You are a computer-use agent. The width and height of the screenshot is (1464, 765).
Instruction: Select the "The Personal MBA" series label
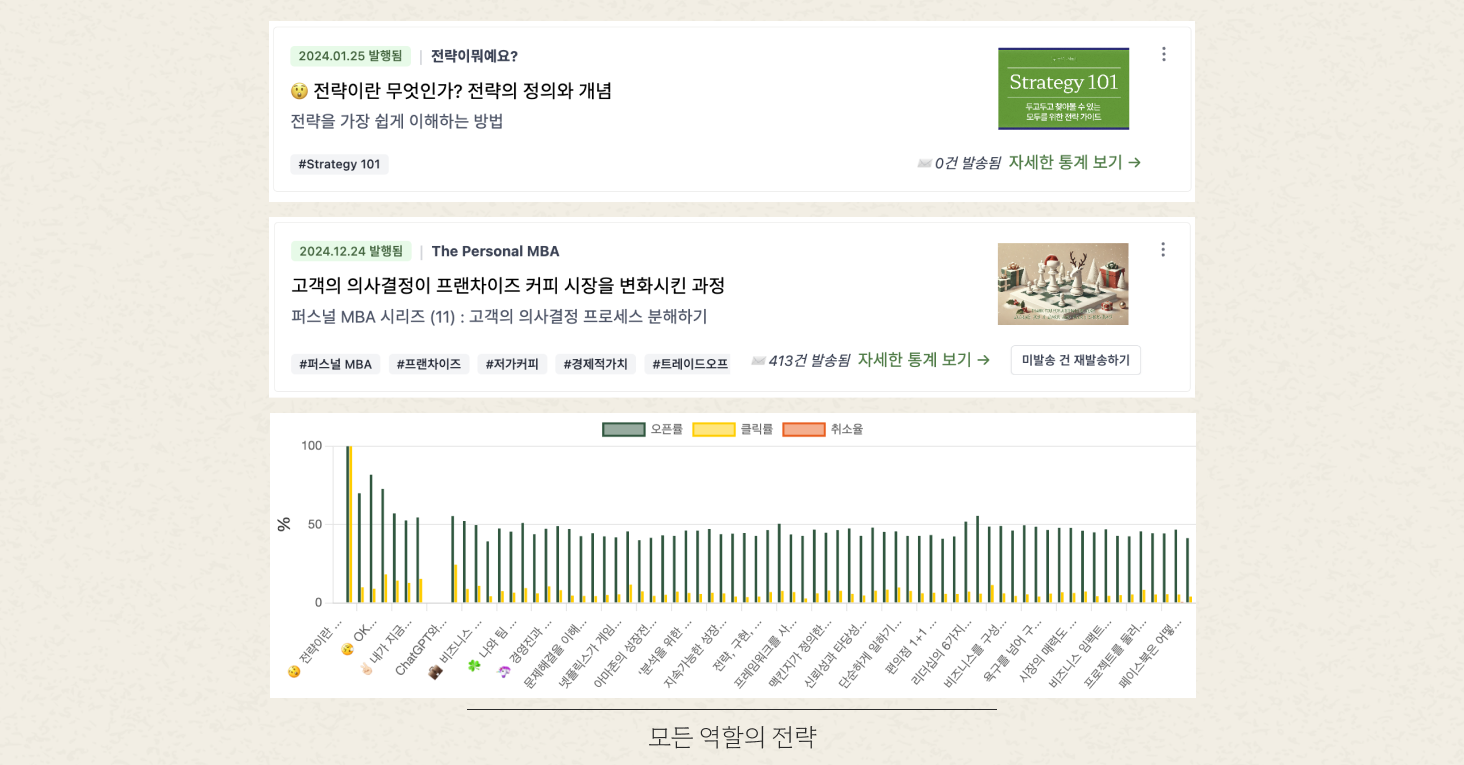pyautogui.click(x=495, y=251)
